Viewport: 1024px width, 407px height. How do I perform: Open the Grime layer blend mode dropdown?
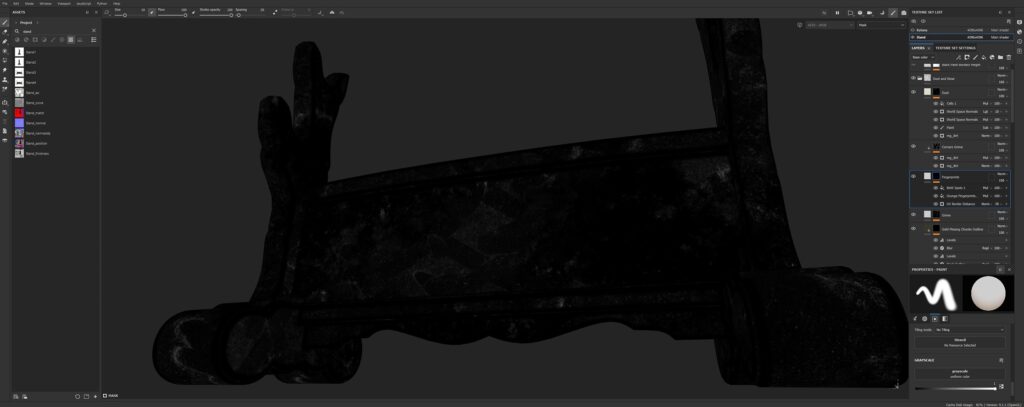click(x=1002, y=212)
